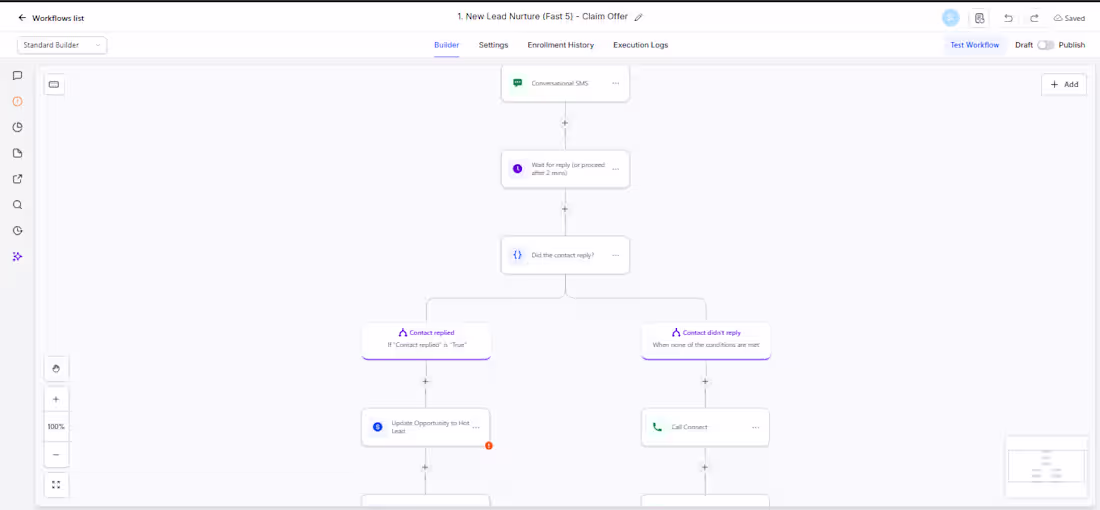Image resolution: width=1100 pixels, height=510 pixels.
Task: Select the Wait for reply node
Action: tap(565, 169)
